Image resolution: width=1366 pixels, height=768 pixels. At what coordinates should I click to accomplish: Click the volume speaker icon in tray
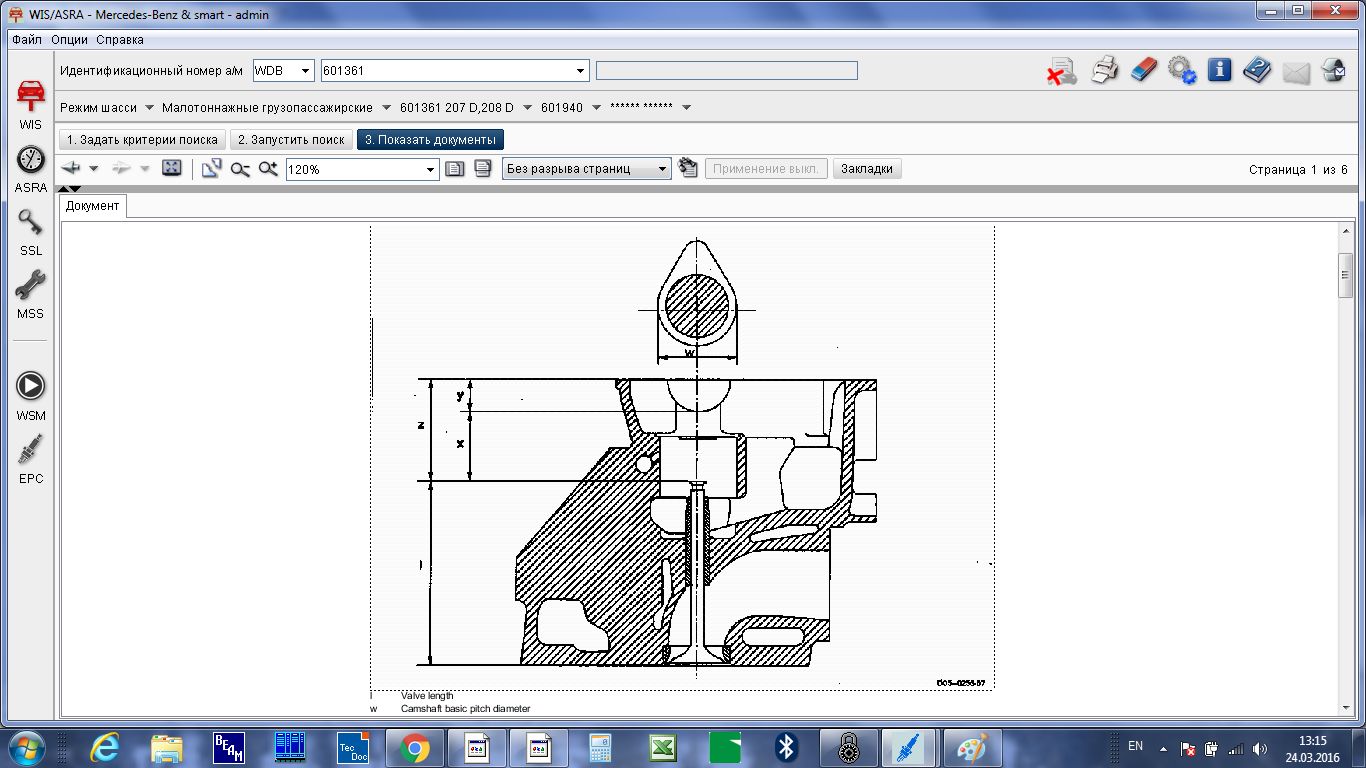1260,748
